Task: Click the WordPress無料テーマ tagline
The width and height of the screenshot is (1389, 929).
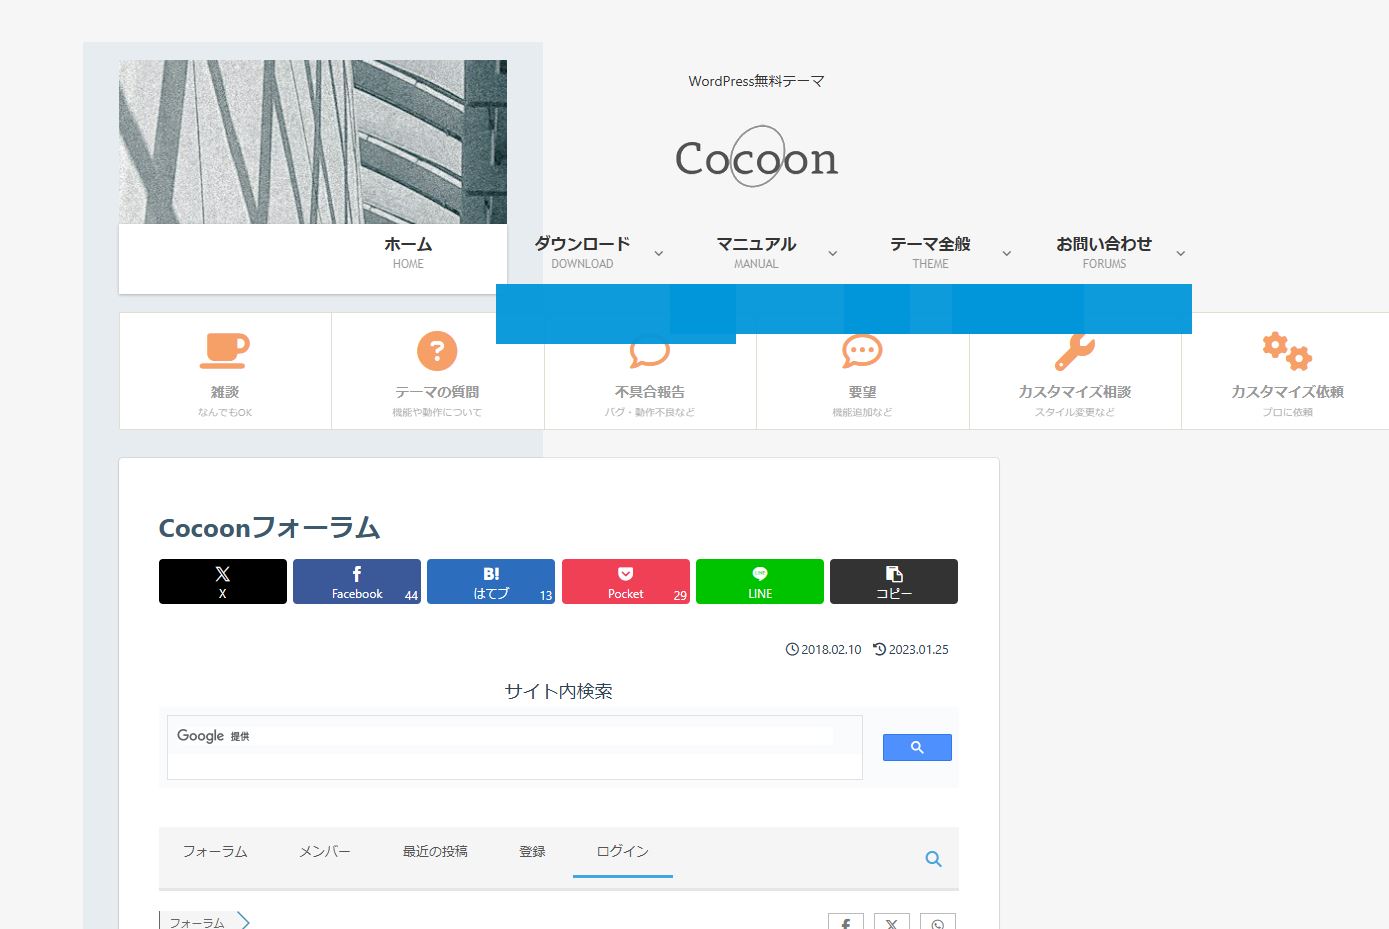Action: [757, 81]
